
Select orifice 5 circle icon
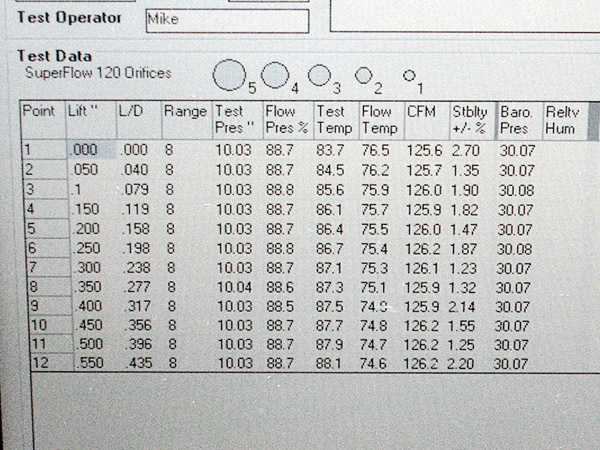click(230, 74)
